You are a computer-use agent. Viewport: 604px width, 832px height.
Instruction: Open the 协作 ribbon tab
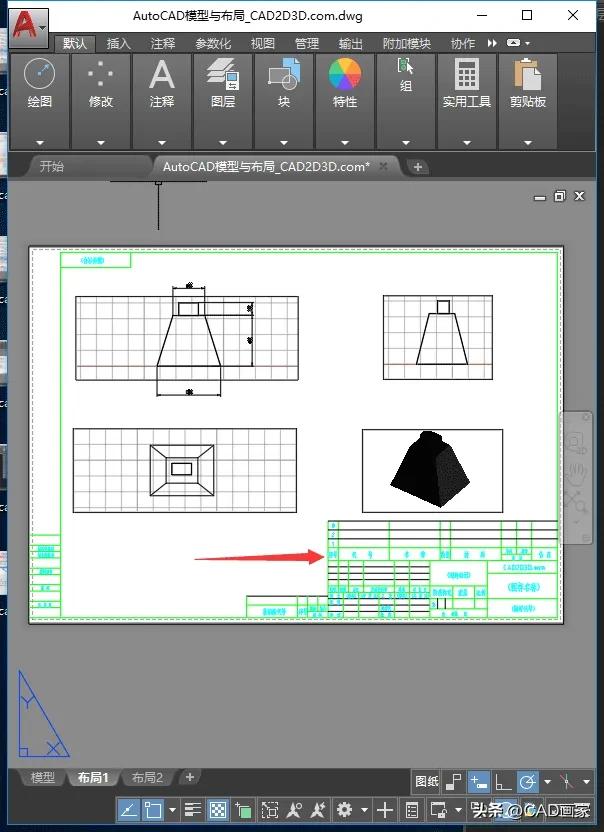(x=462, y=44)
